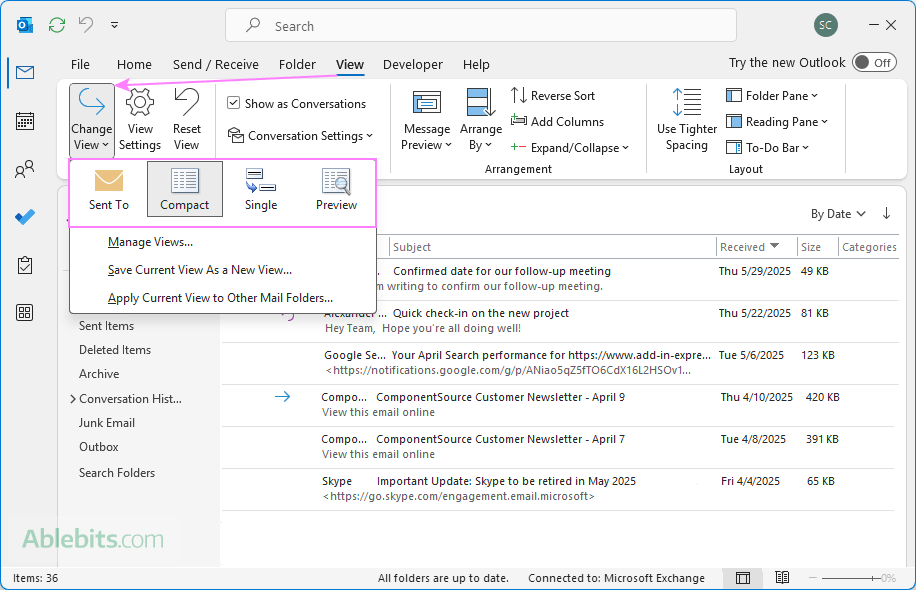Click the Search box
This screenshot has height=590, width=916.
point(481,26)
